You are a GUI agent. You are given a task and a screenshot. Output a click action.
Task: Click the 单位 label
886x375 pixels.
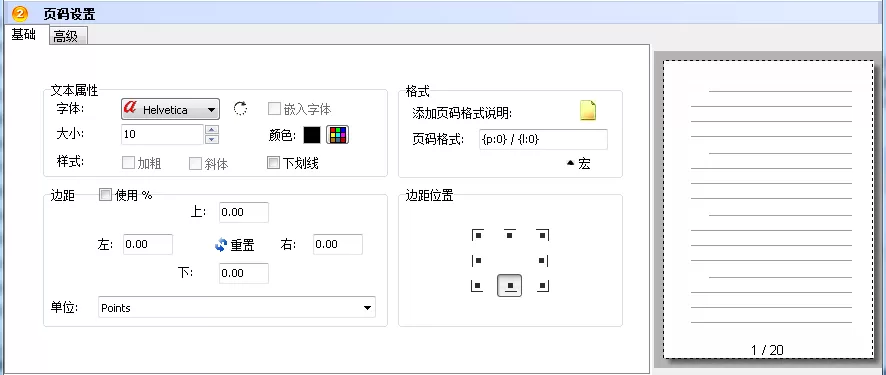pyautogui.click(x=64, y=308)
